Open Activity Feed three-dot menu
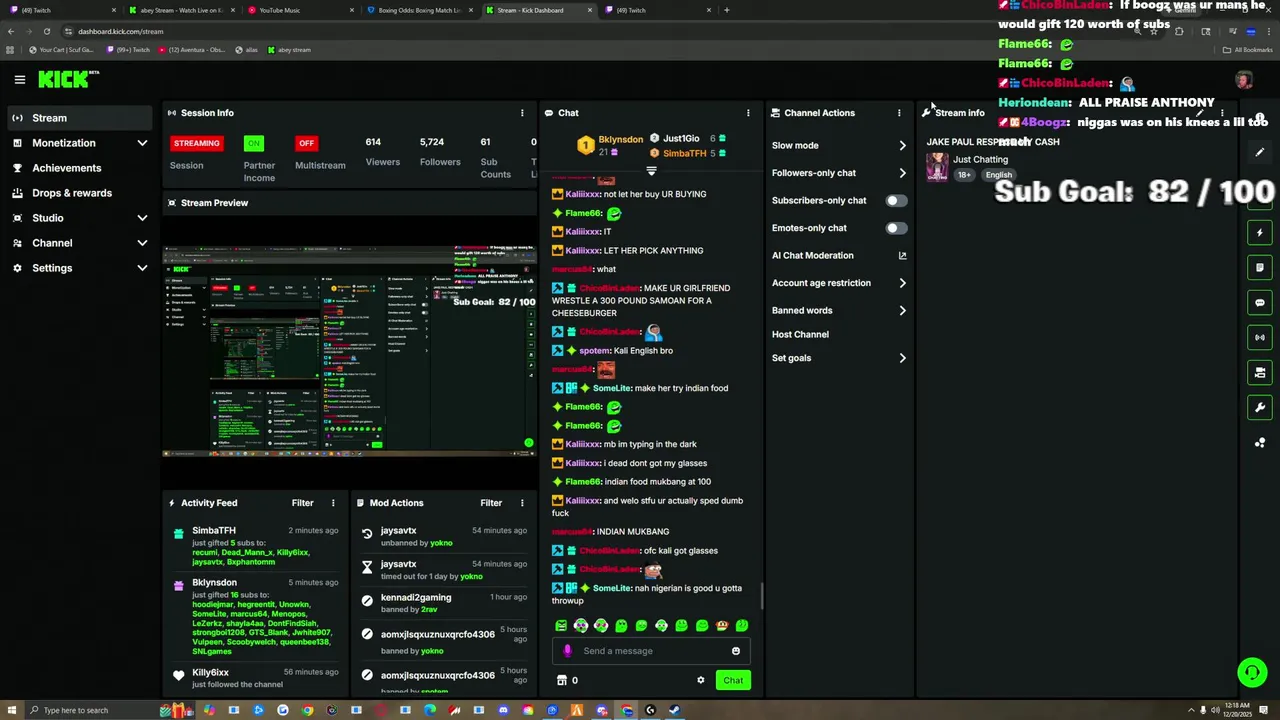 (x=333, y=503)
